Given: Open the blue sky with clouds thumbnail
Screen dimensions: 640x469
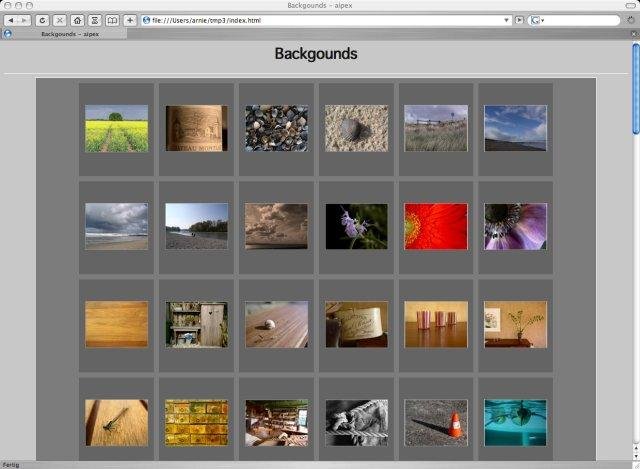Looking at the screenshot, I should tap(516, 128).
